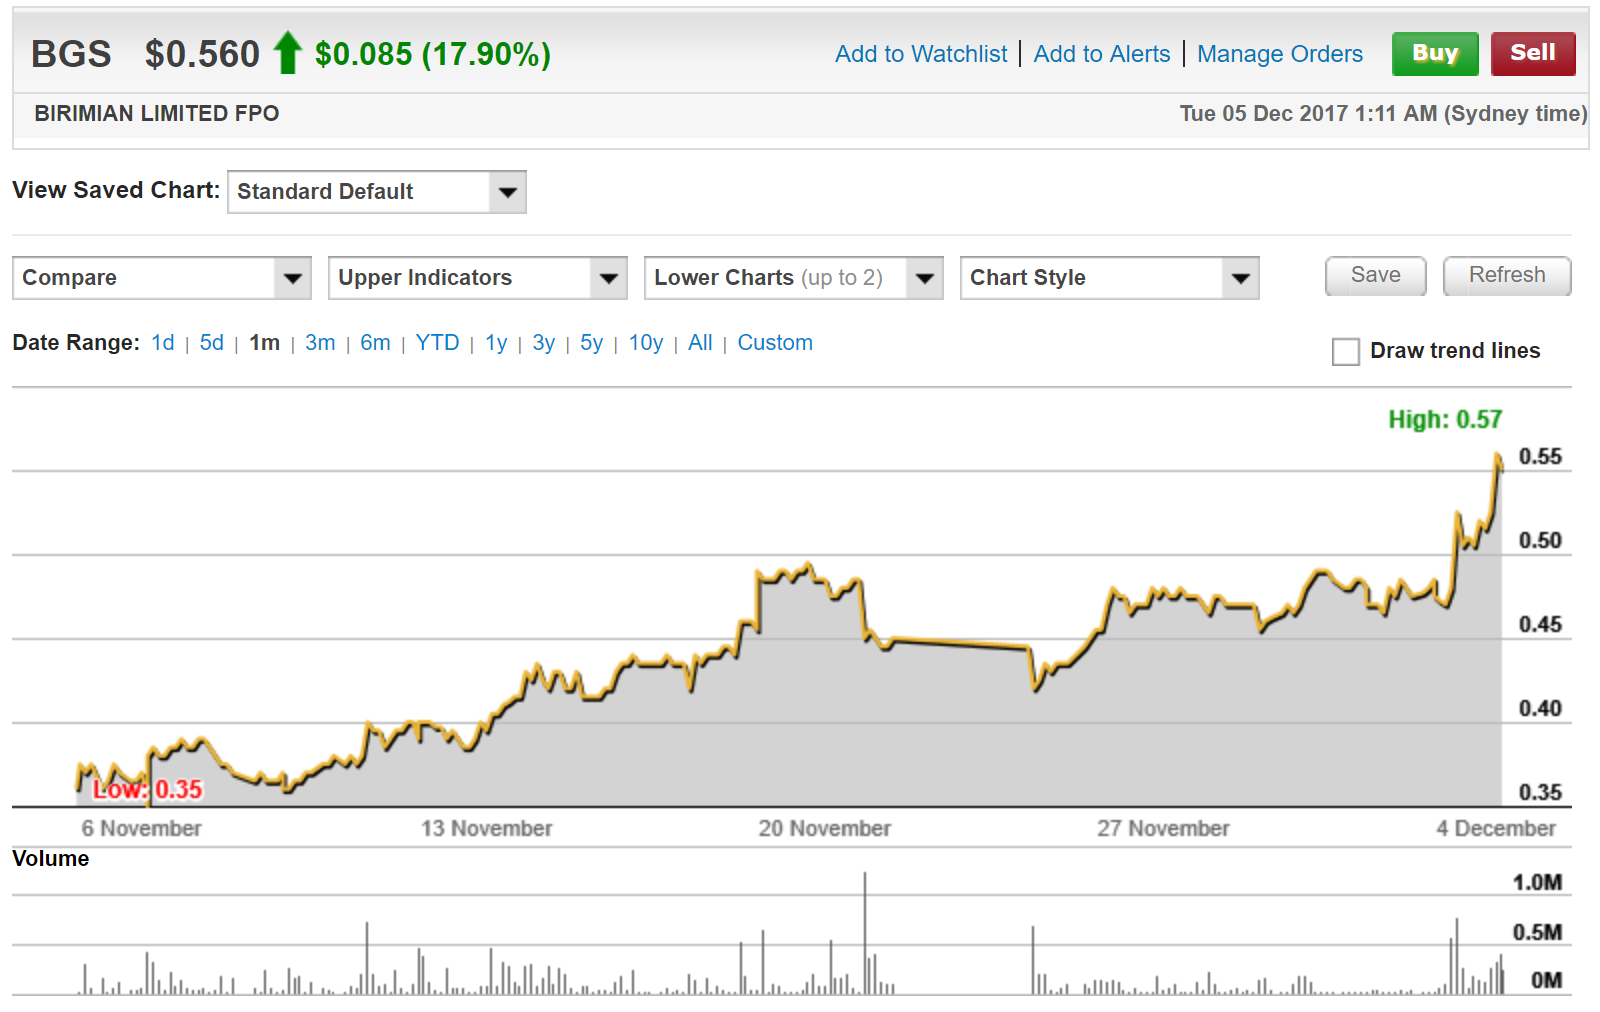Select the 1d date range
1600x1012 pixels.
[162, 343]
